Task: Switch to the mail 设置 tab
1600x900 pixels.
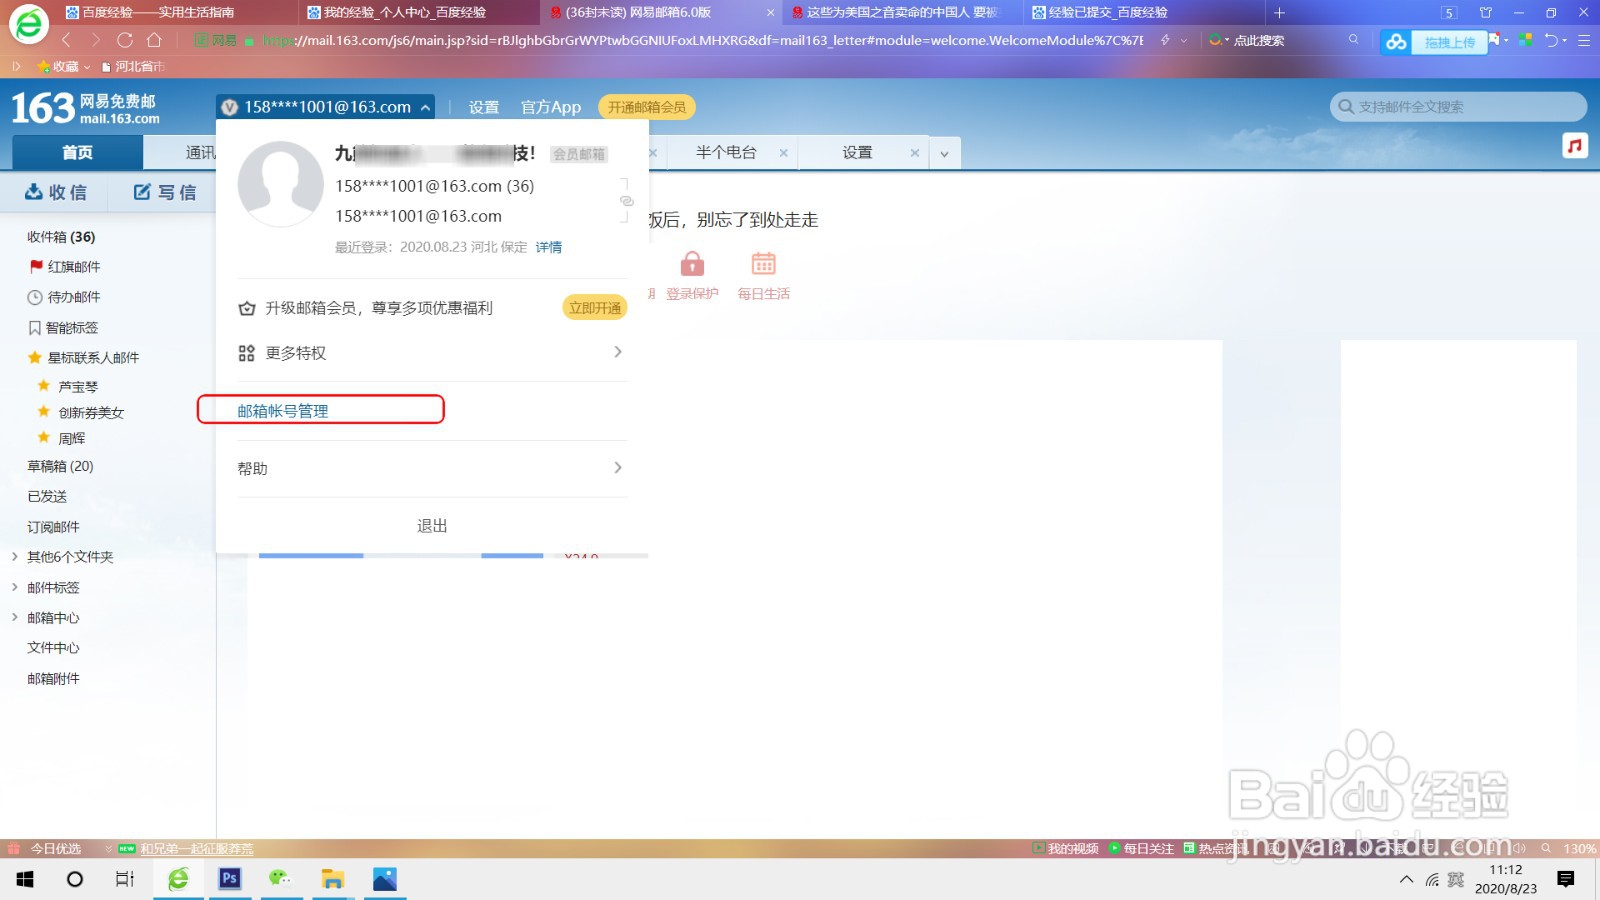Action: (x=857, y=152)
